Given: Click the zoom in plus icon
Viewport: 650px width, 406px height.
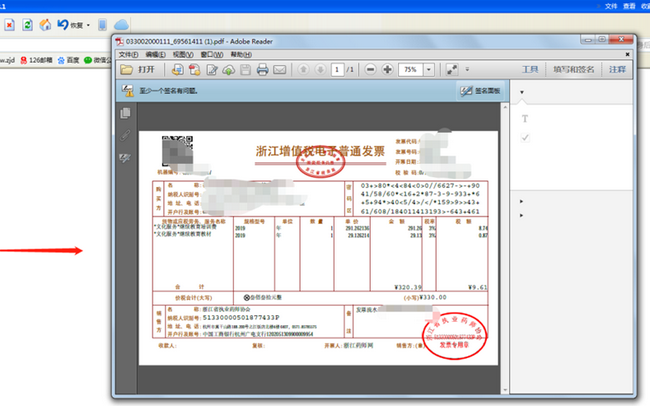Looking at the screenshot, I should (x=387, y=70).
